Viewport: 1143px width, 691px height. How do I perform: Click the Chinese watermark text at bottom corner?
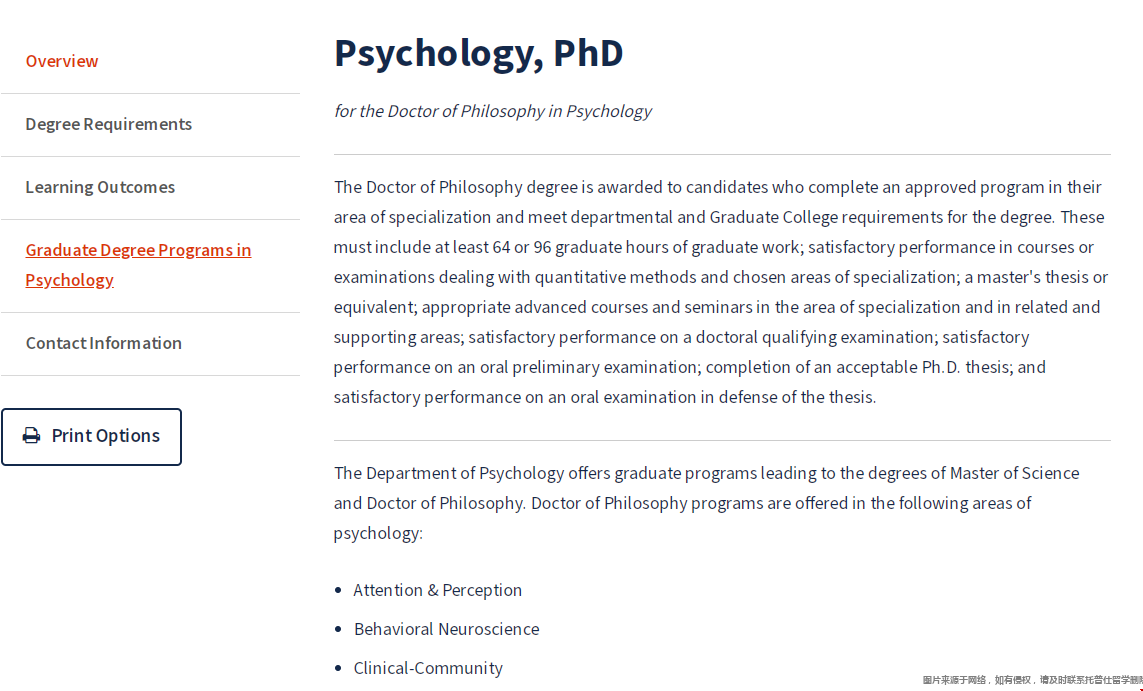tap(1032, 680)
